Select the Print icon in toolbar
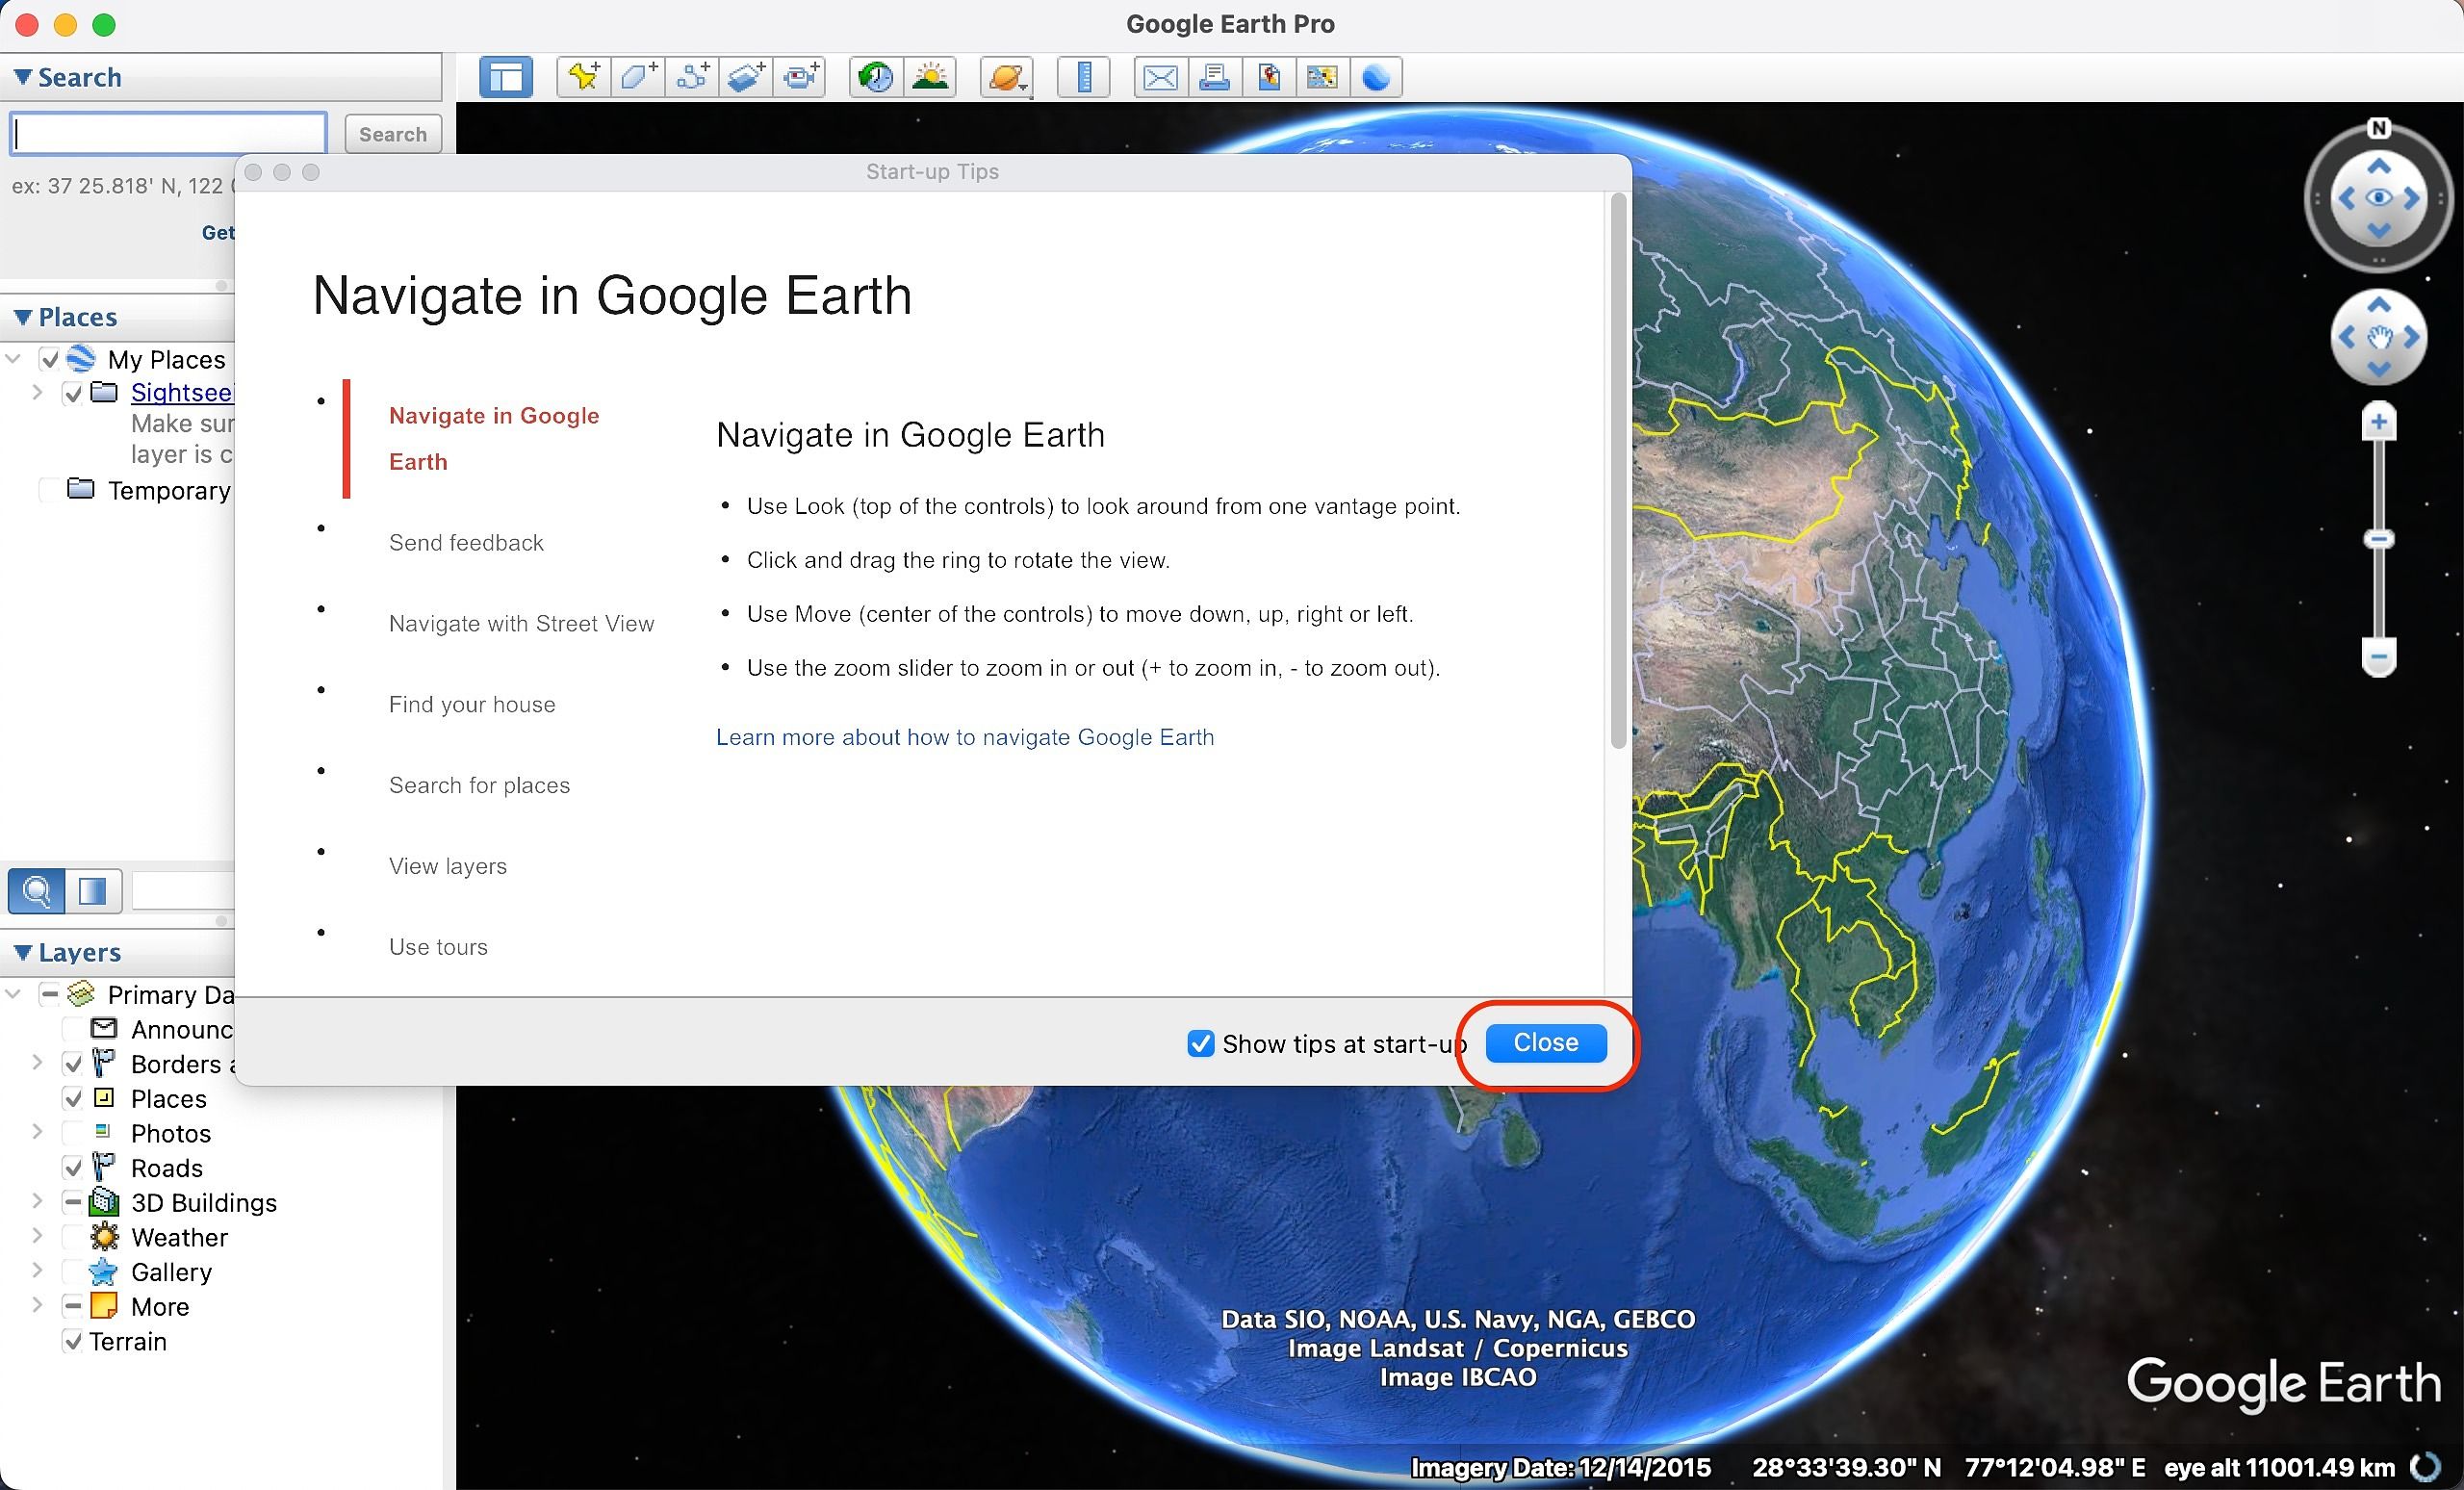The image size is (2464, 1490). pyautogui.click(x=1213, y=77)
